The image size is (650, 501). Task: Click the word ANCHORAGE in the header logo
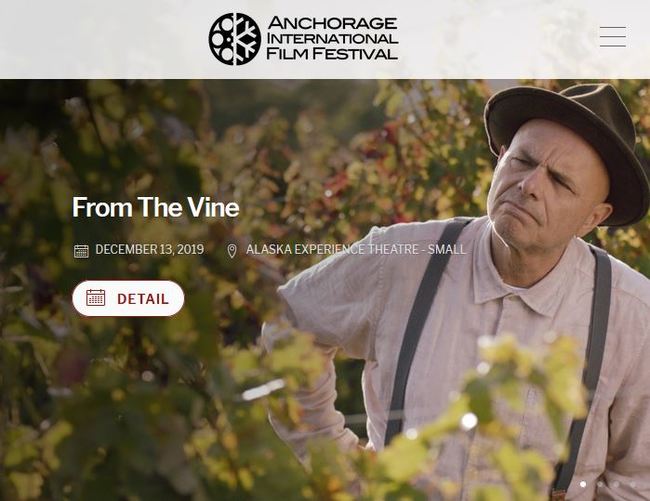[333, 23]
